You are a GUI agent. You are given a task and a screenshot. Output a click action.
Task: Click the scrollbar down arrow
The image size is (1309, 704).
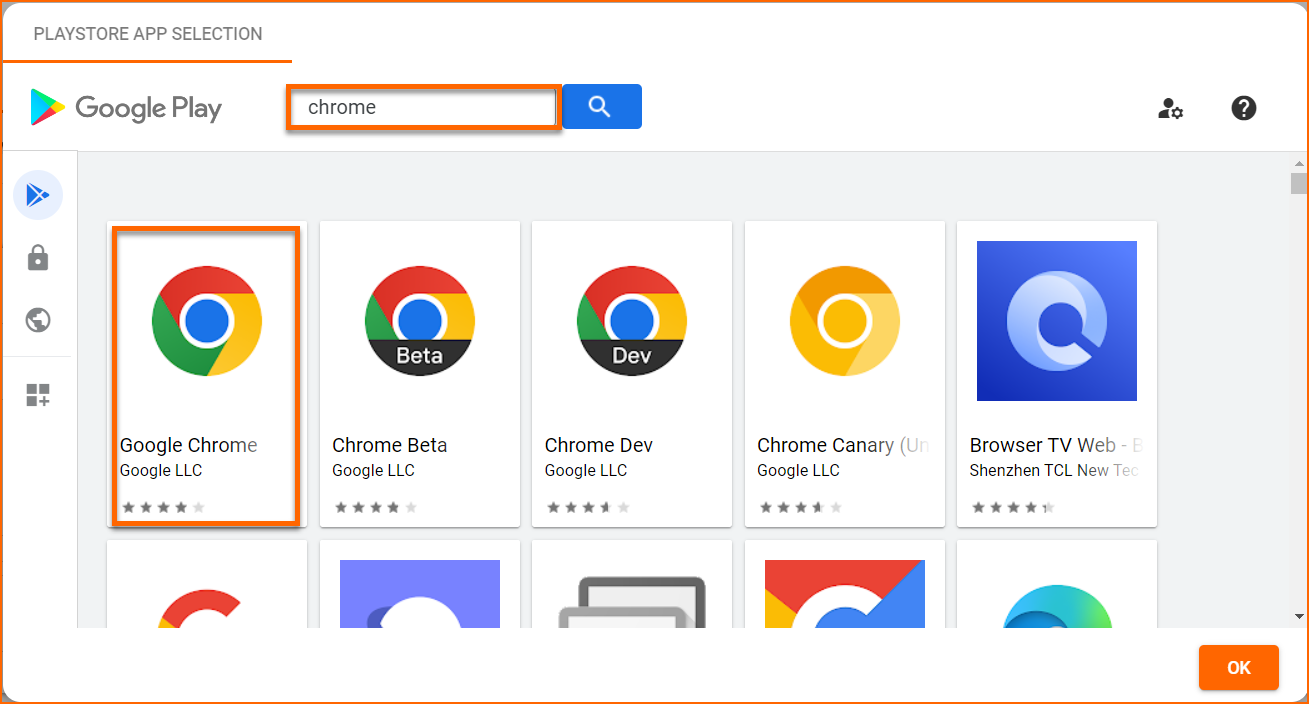click(x=1299, y=617)
